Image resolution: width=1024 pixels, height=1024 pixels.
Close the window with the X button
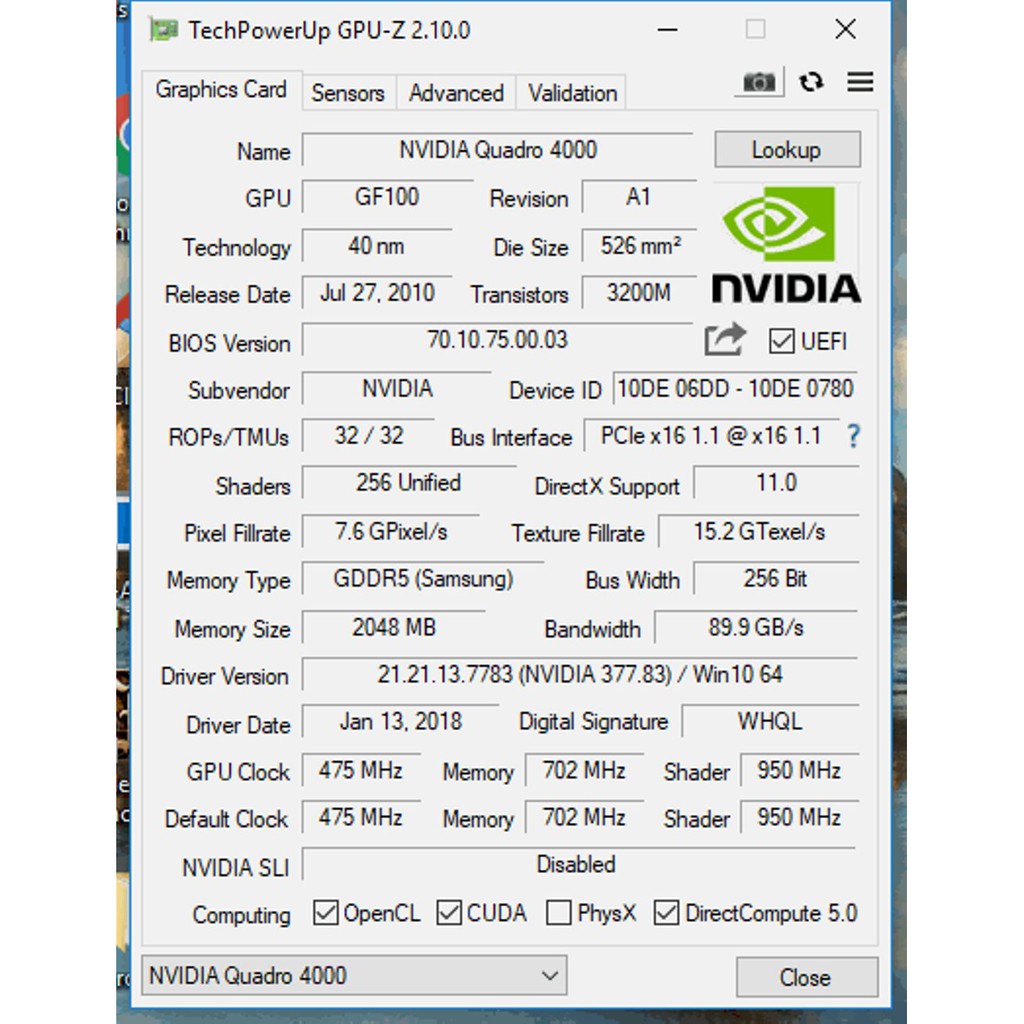(x=846, y=29)
